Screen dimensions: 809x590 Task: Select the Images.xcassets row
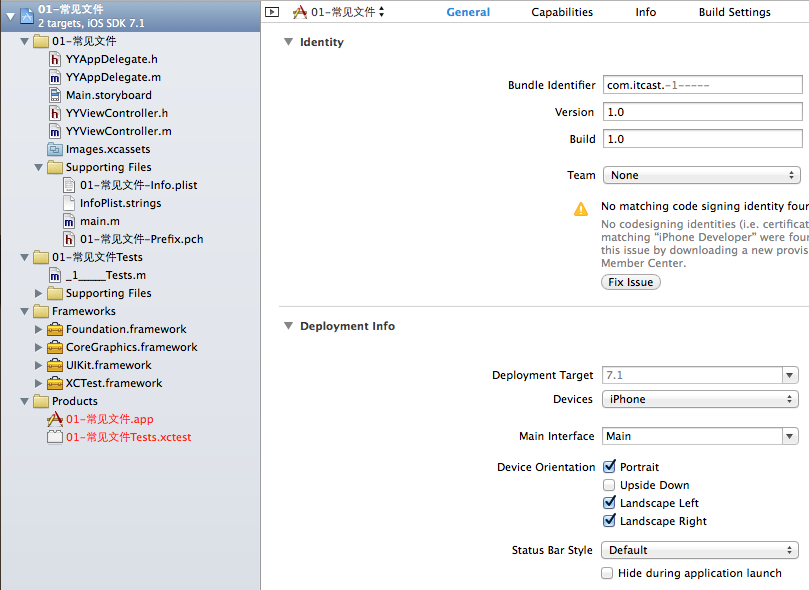(x=131, y=150)
